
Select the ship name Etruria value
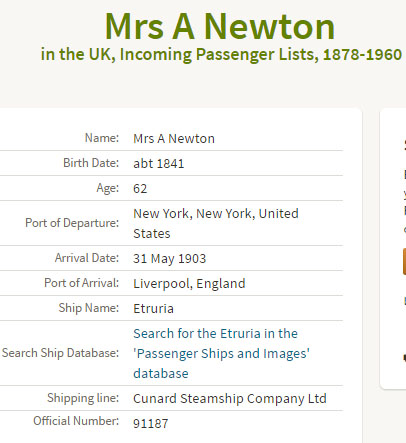[x=153, y=308]
